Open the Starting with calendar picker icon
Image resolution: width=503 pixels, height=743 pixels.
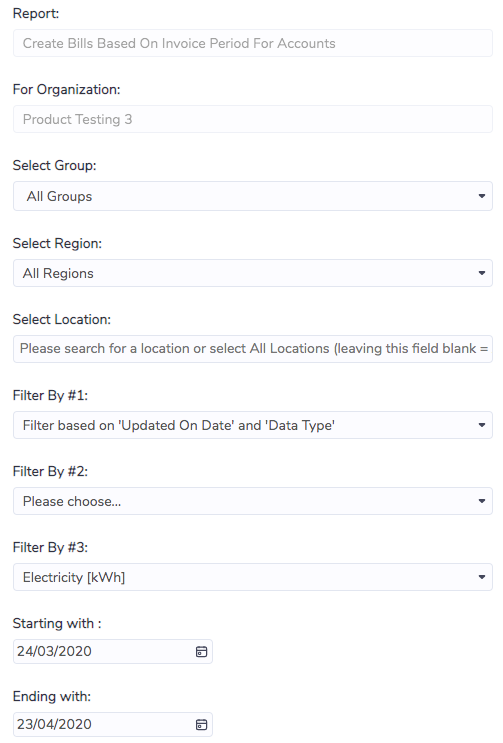point(201,652)
